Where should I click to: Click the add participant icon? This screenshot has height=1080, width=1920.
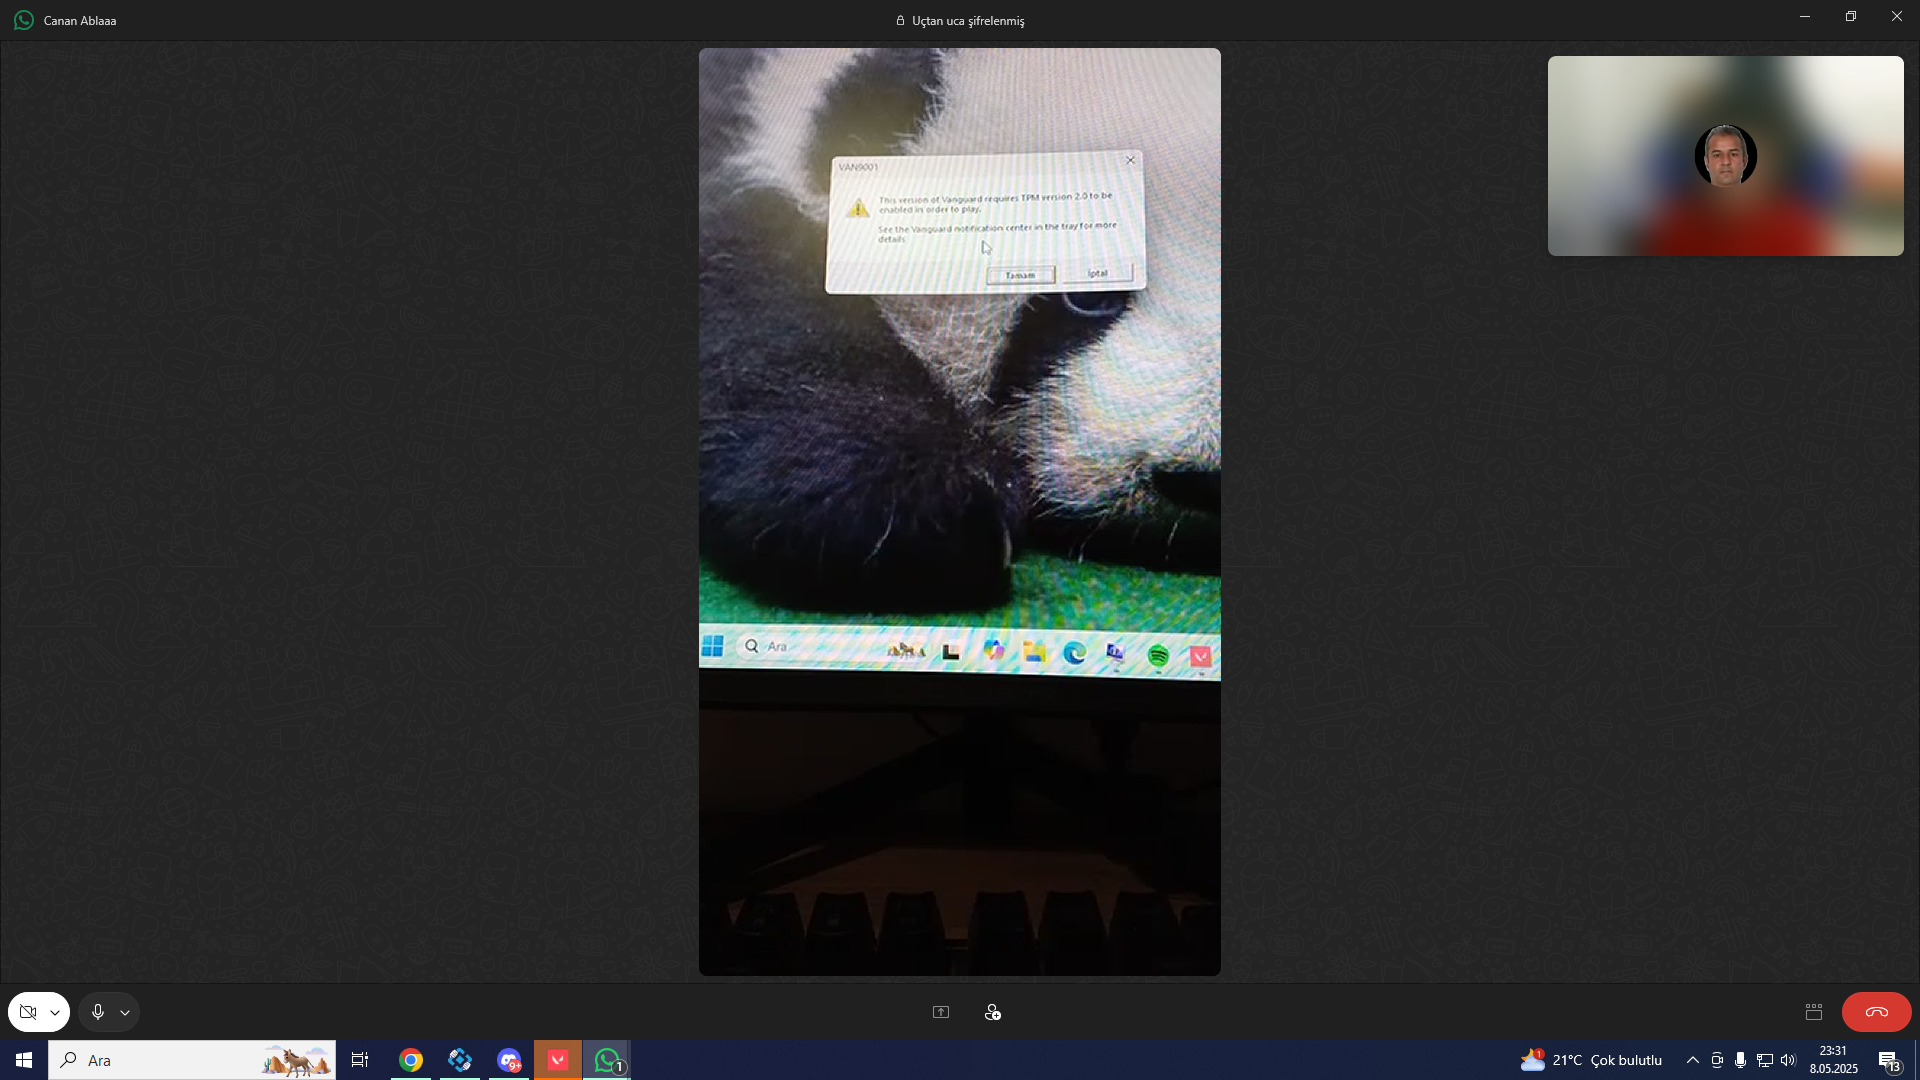pos(992,1012)
